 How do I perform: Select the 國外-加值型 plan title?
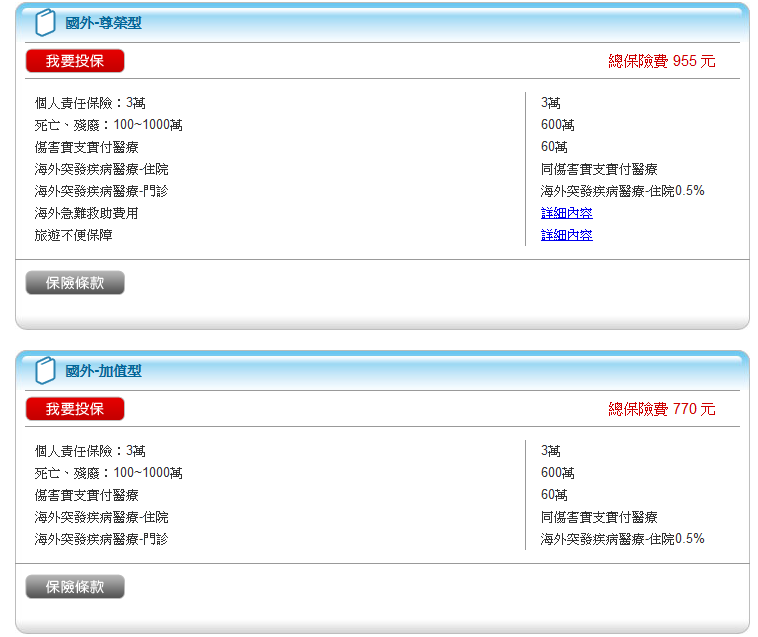point(103,371)
